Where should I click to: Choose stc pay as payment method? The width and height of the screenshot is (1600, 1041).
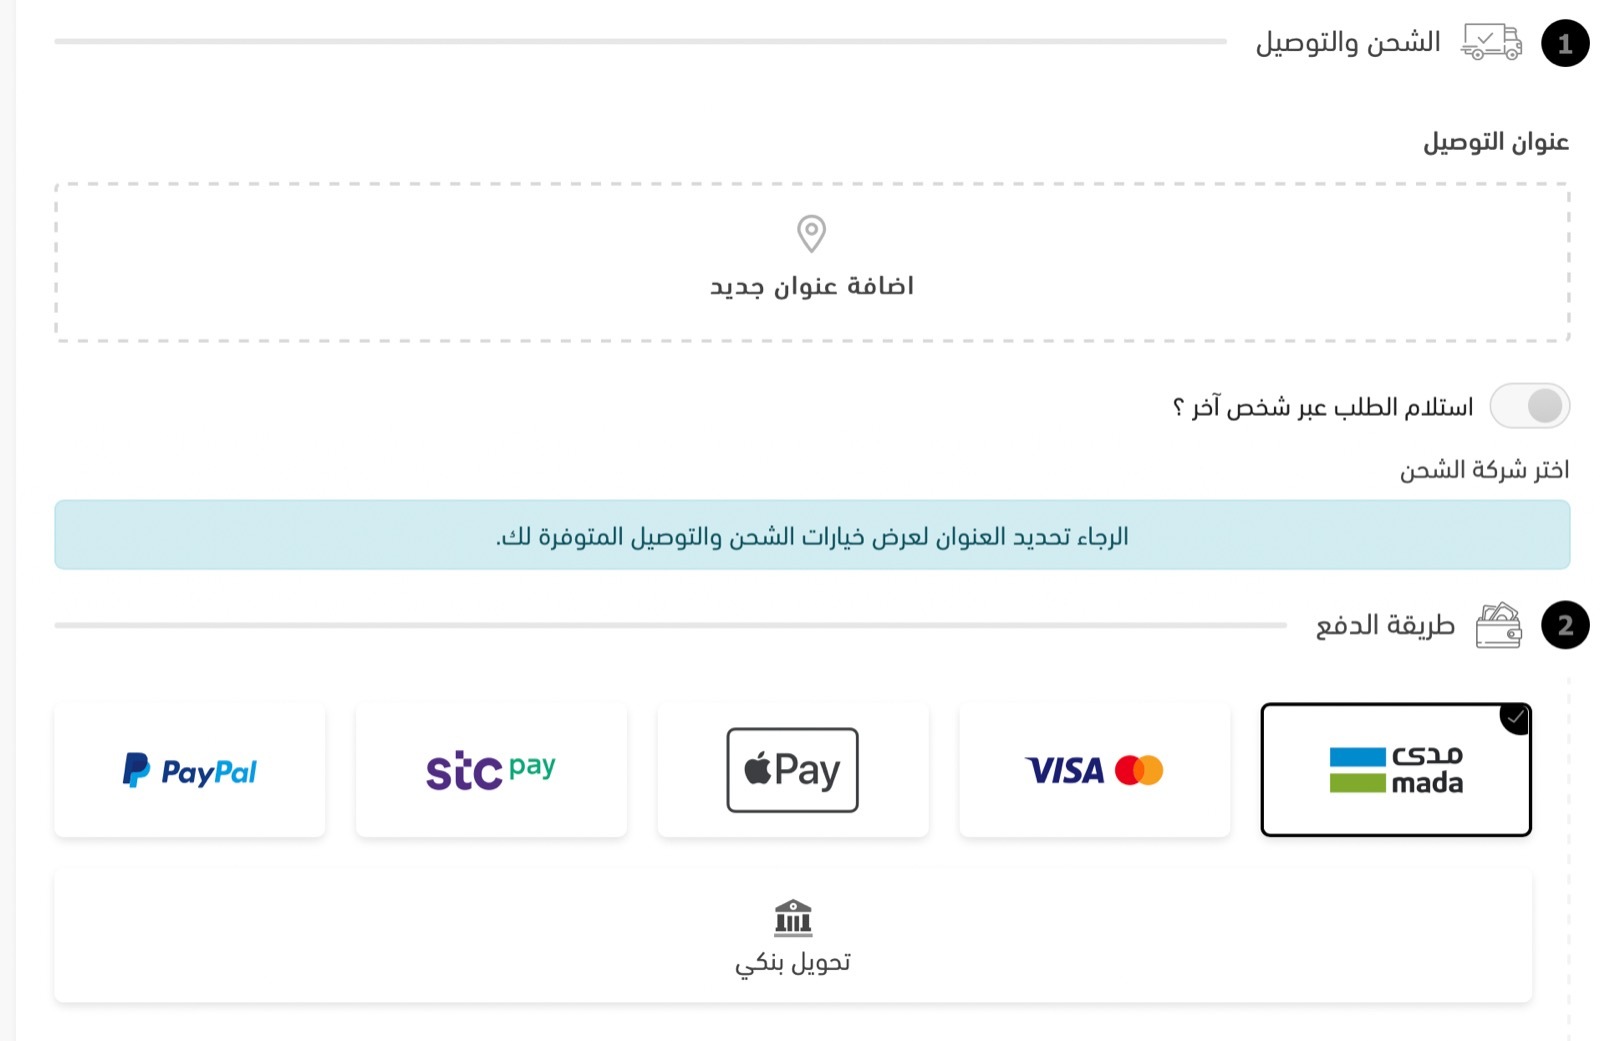coord(491,770)
